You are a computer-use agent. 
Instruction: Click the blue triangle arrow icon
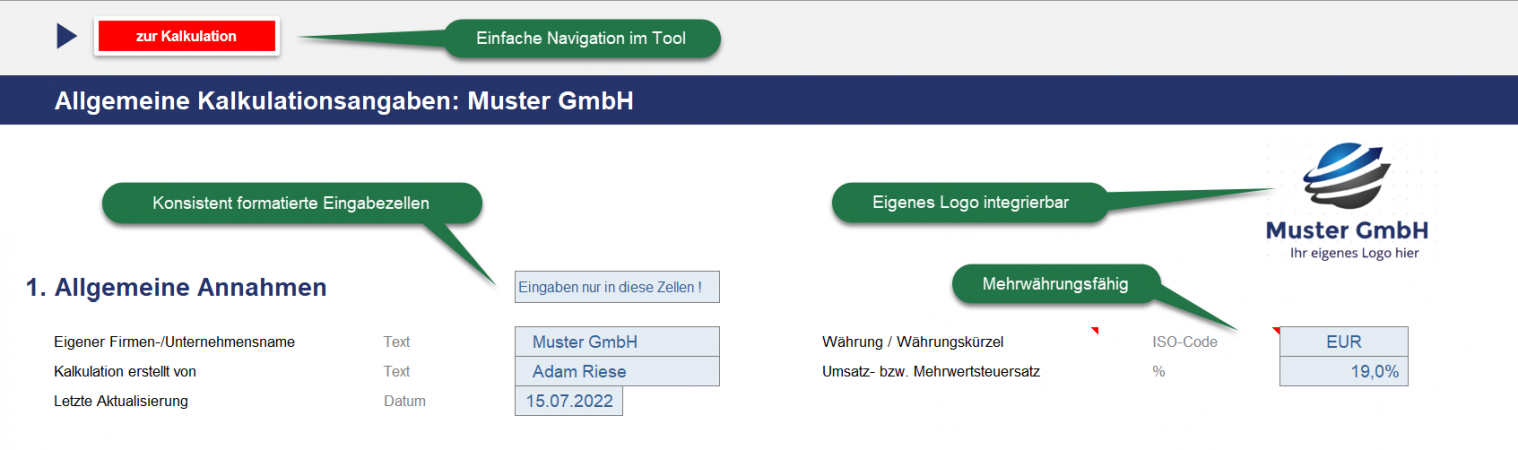tap(67, 37)
